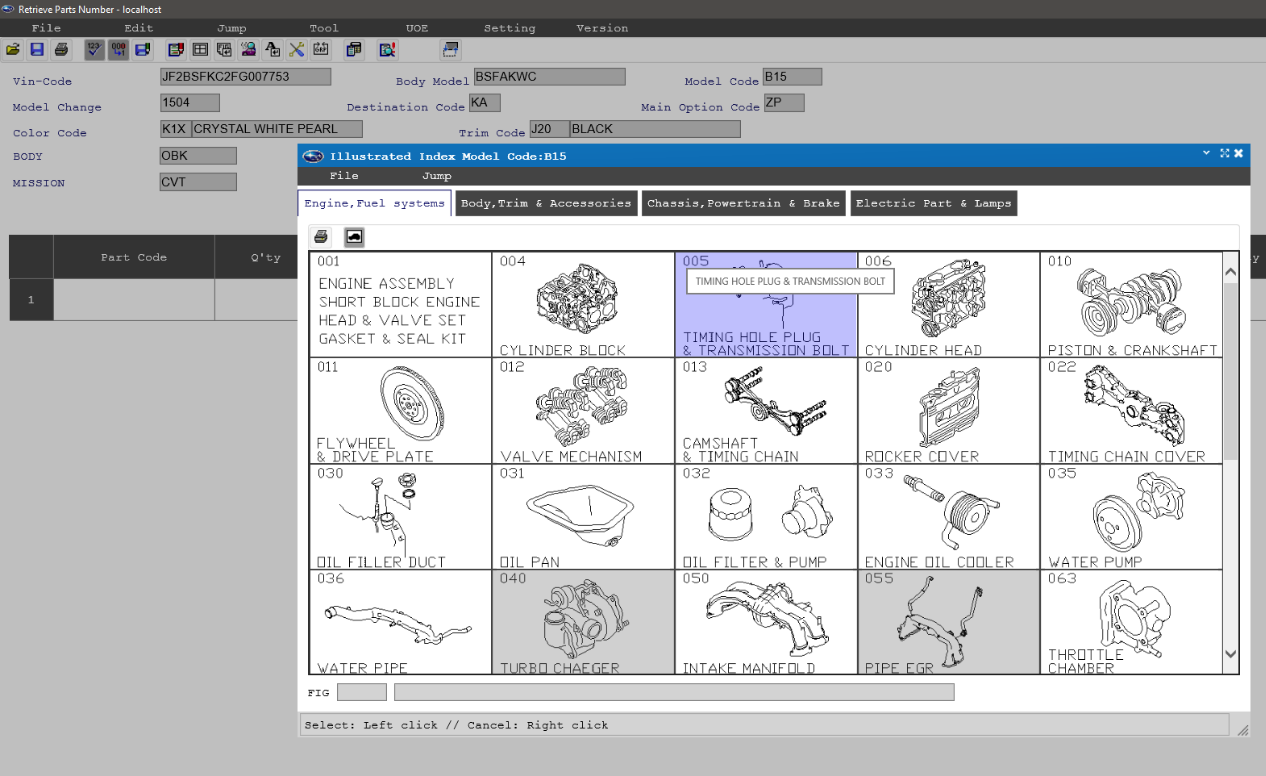Screen dimensions: 1266x776
Task: Select figure 032 Oil Filter & Pump
Action: click(766, 516)
